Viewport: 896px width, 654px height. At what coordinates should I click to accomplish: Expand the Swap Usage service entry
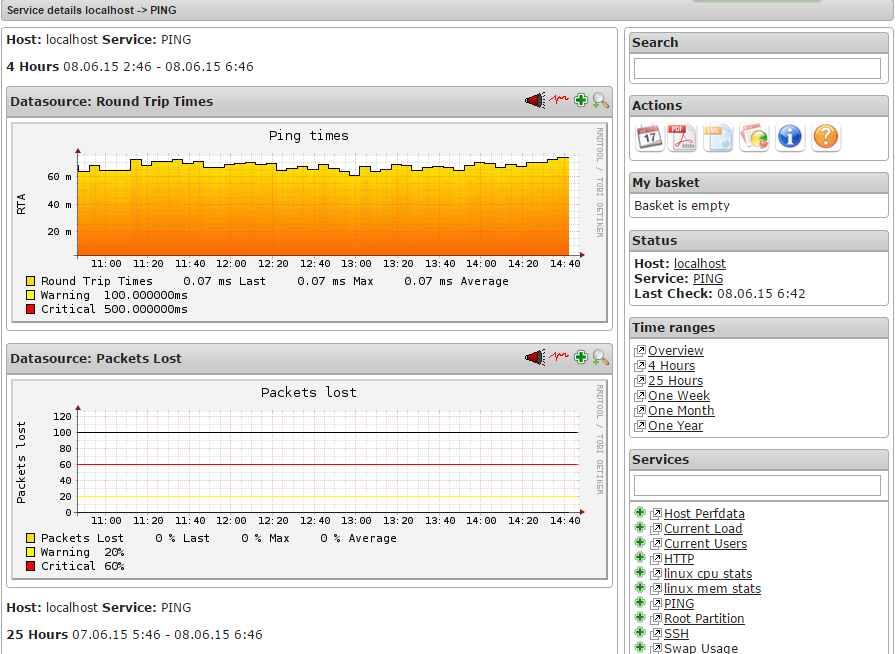(639, 648)
